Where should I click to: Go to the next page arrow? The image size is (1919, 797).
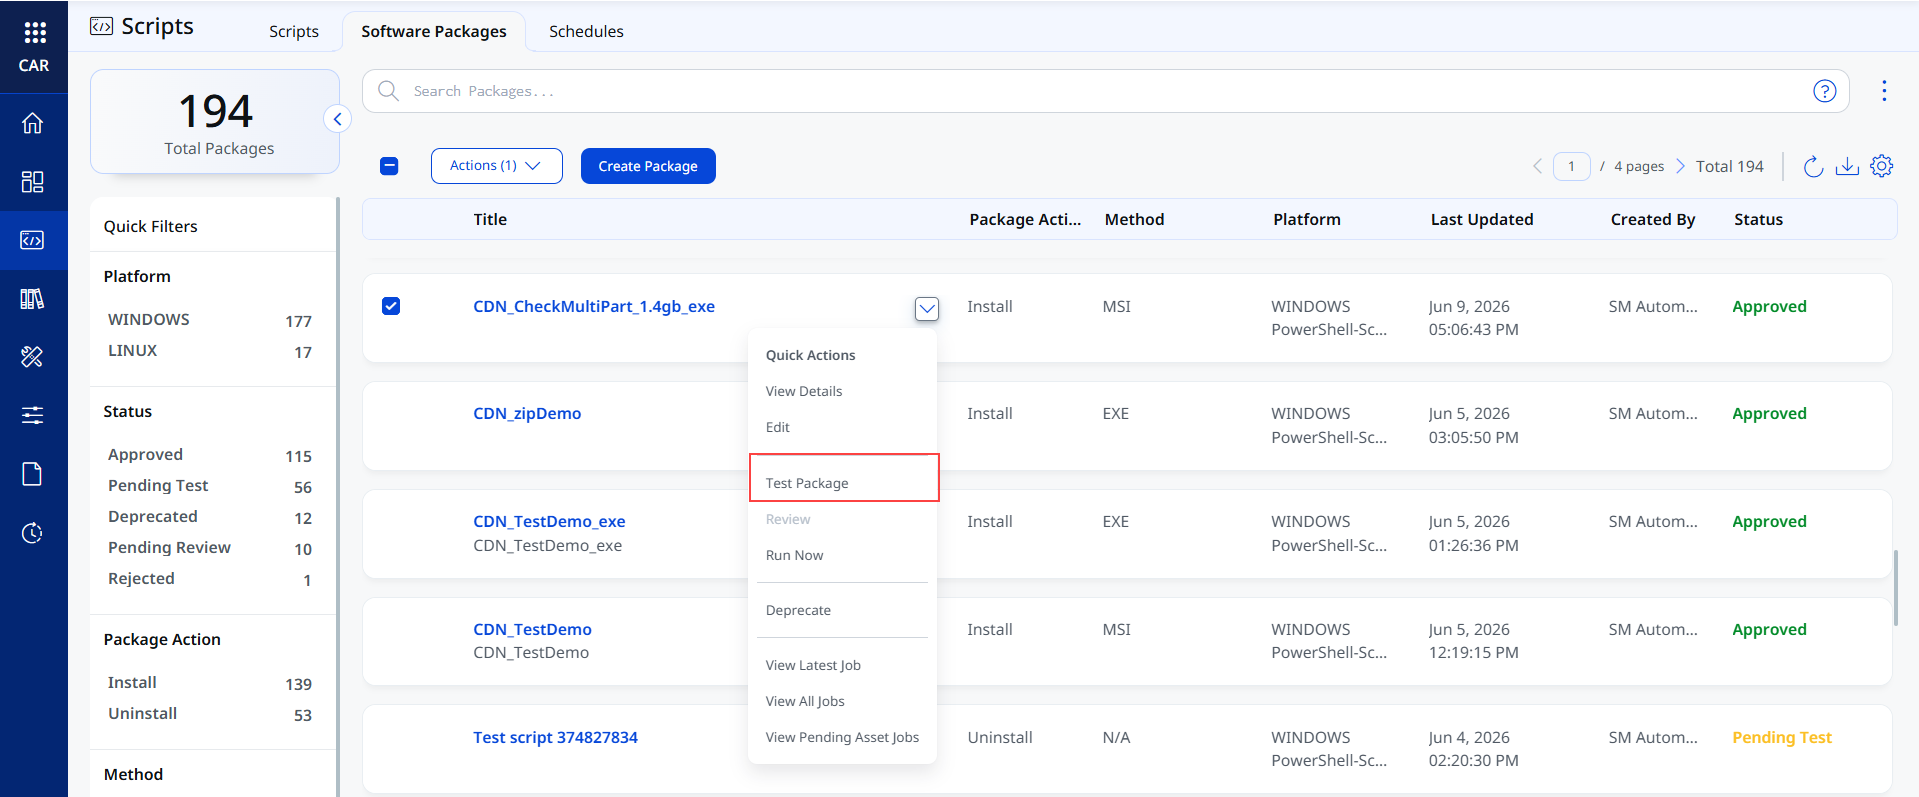pos(1680,166)
